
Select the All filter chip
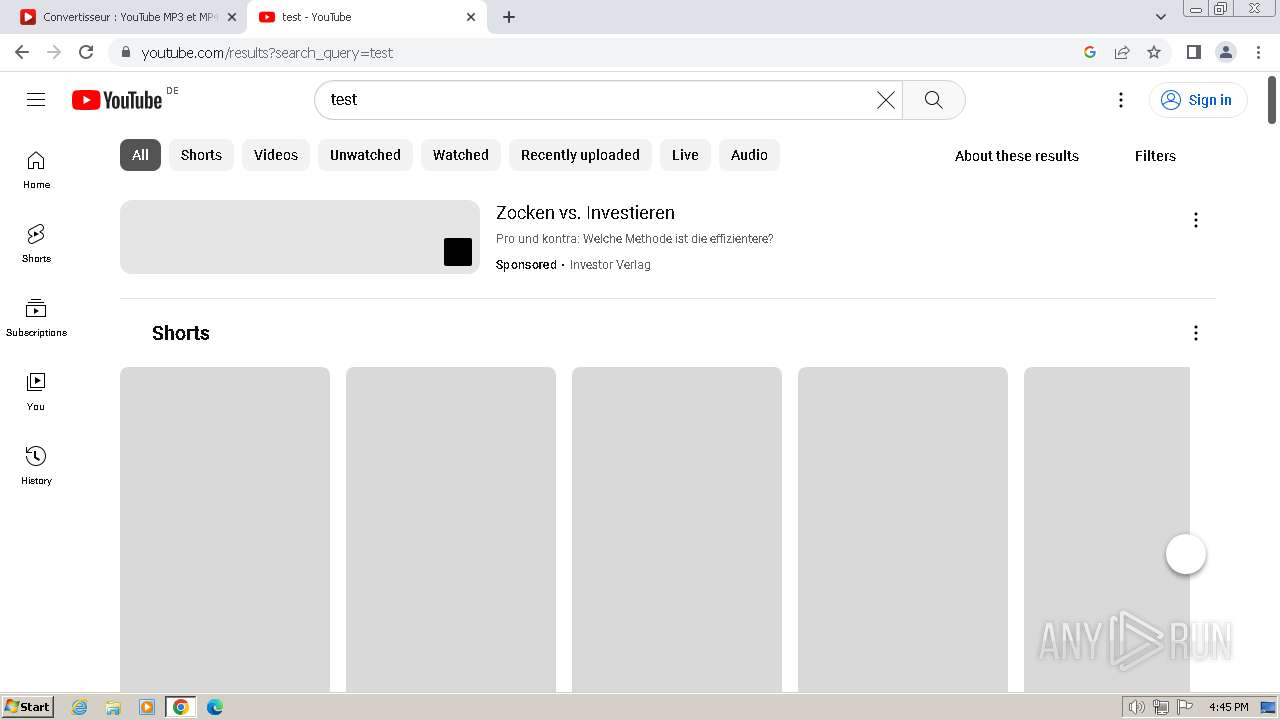pos(140,155)
